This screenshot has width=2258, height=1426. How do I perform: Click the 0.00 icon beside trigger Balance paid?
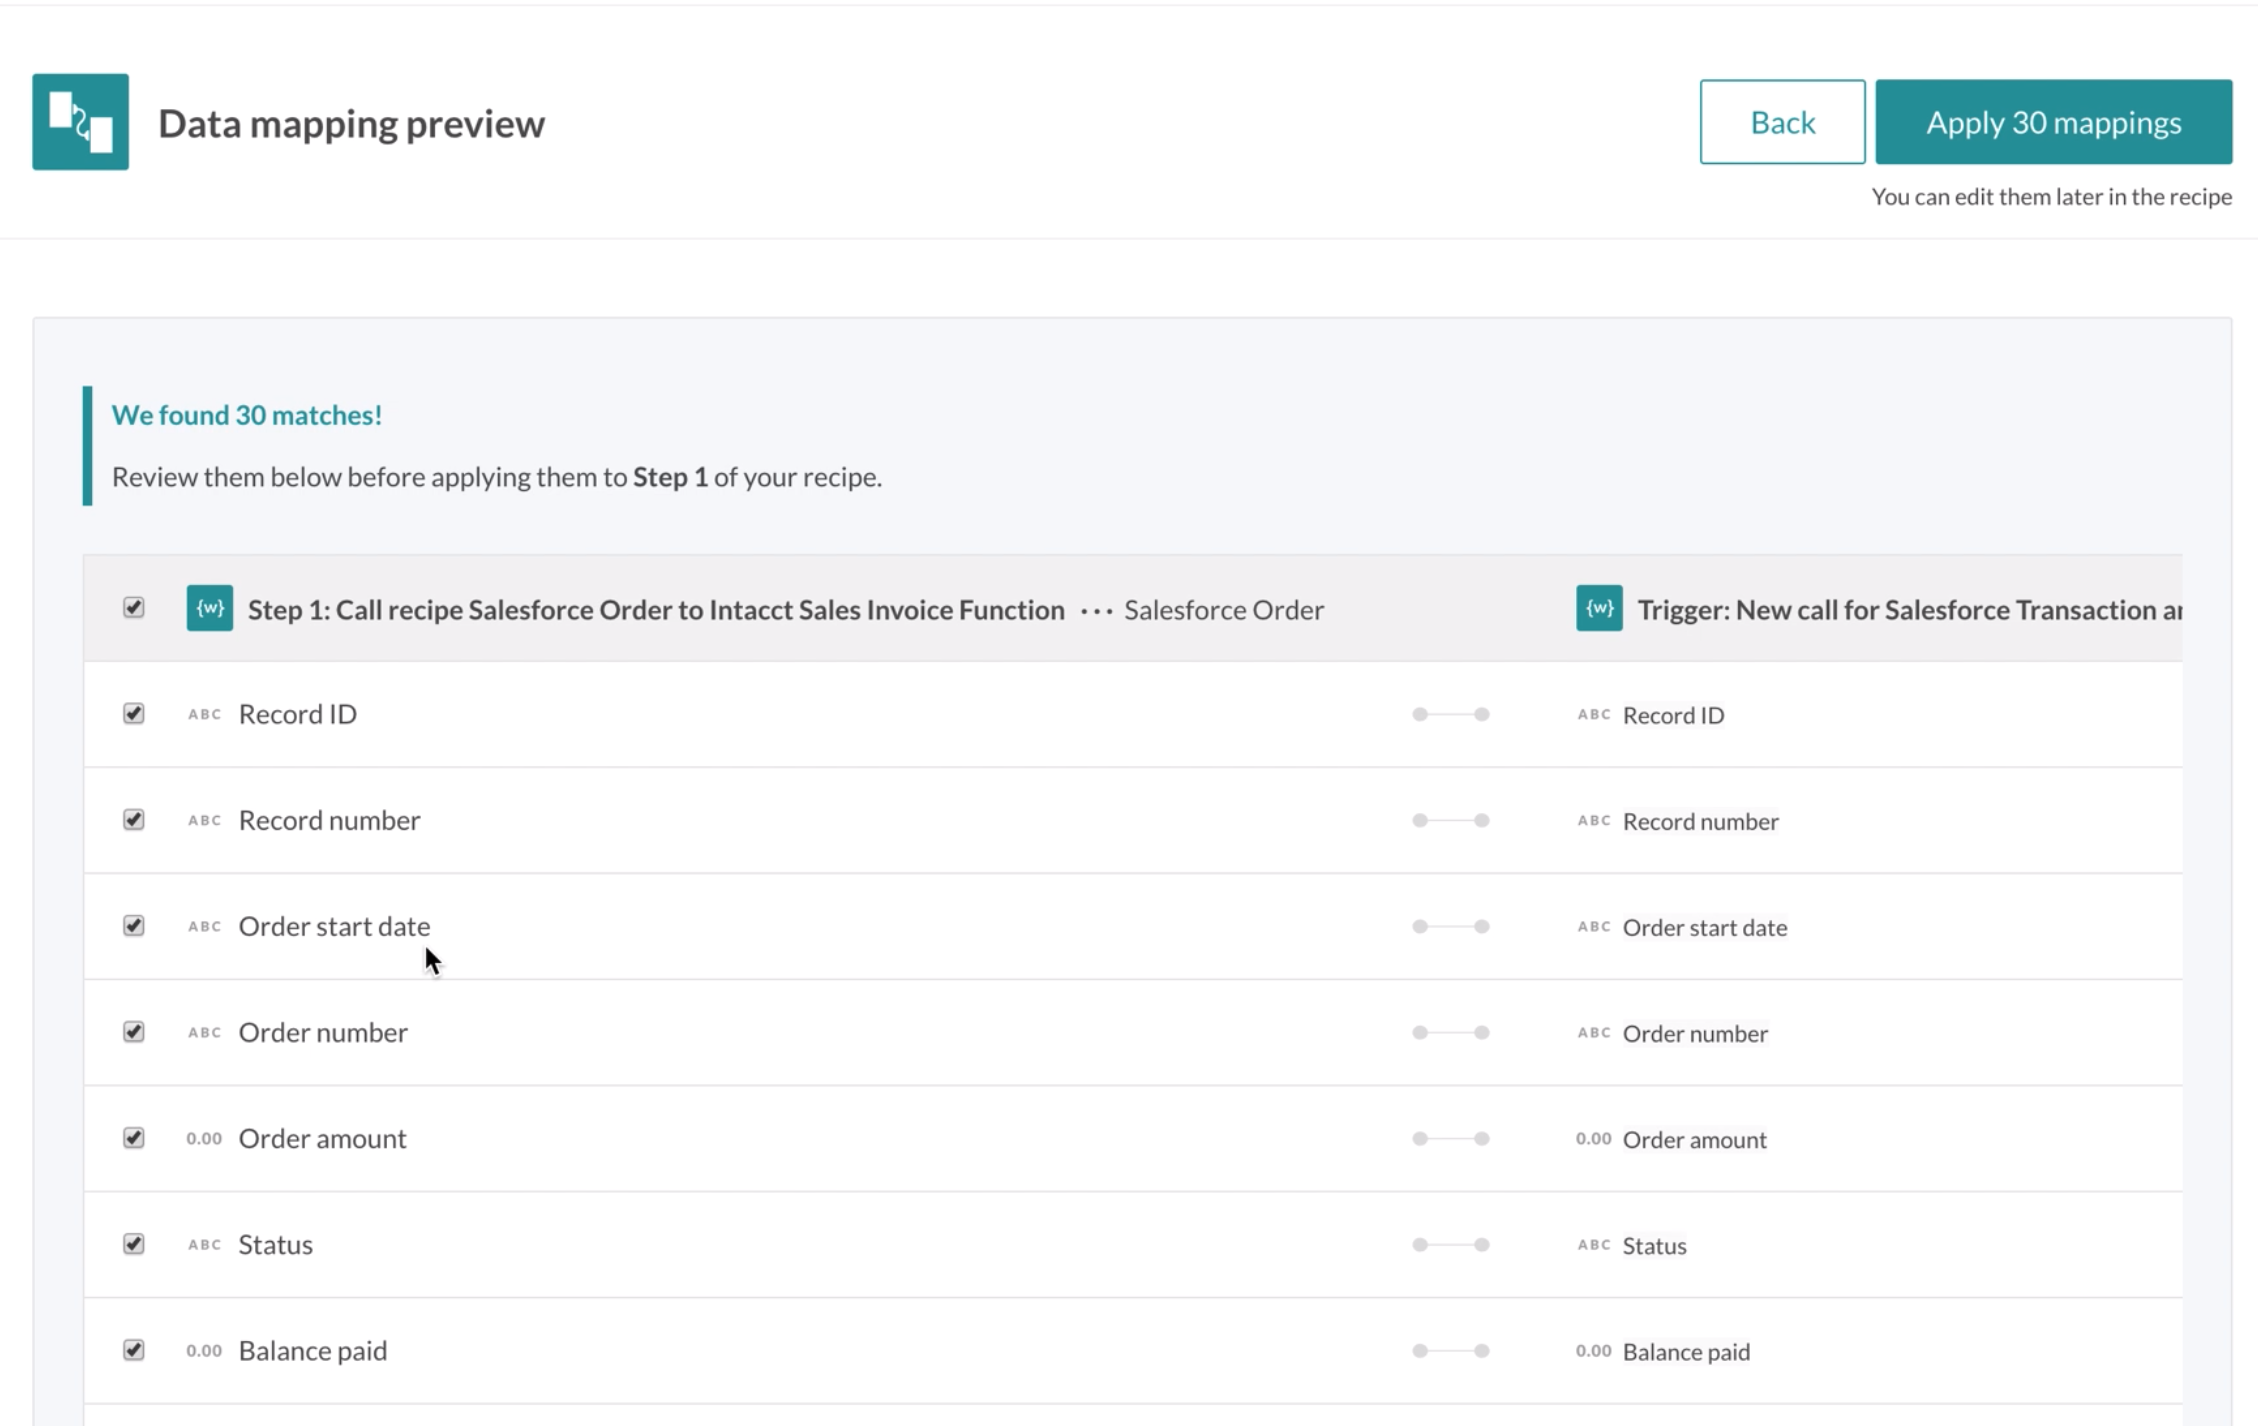[x=1594, y=1350]
